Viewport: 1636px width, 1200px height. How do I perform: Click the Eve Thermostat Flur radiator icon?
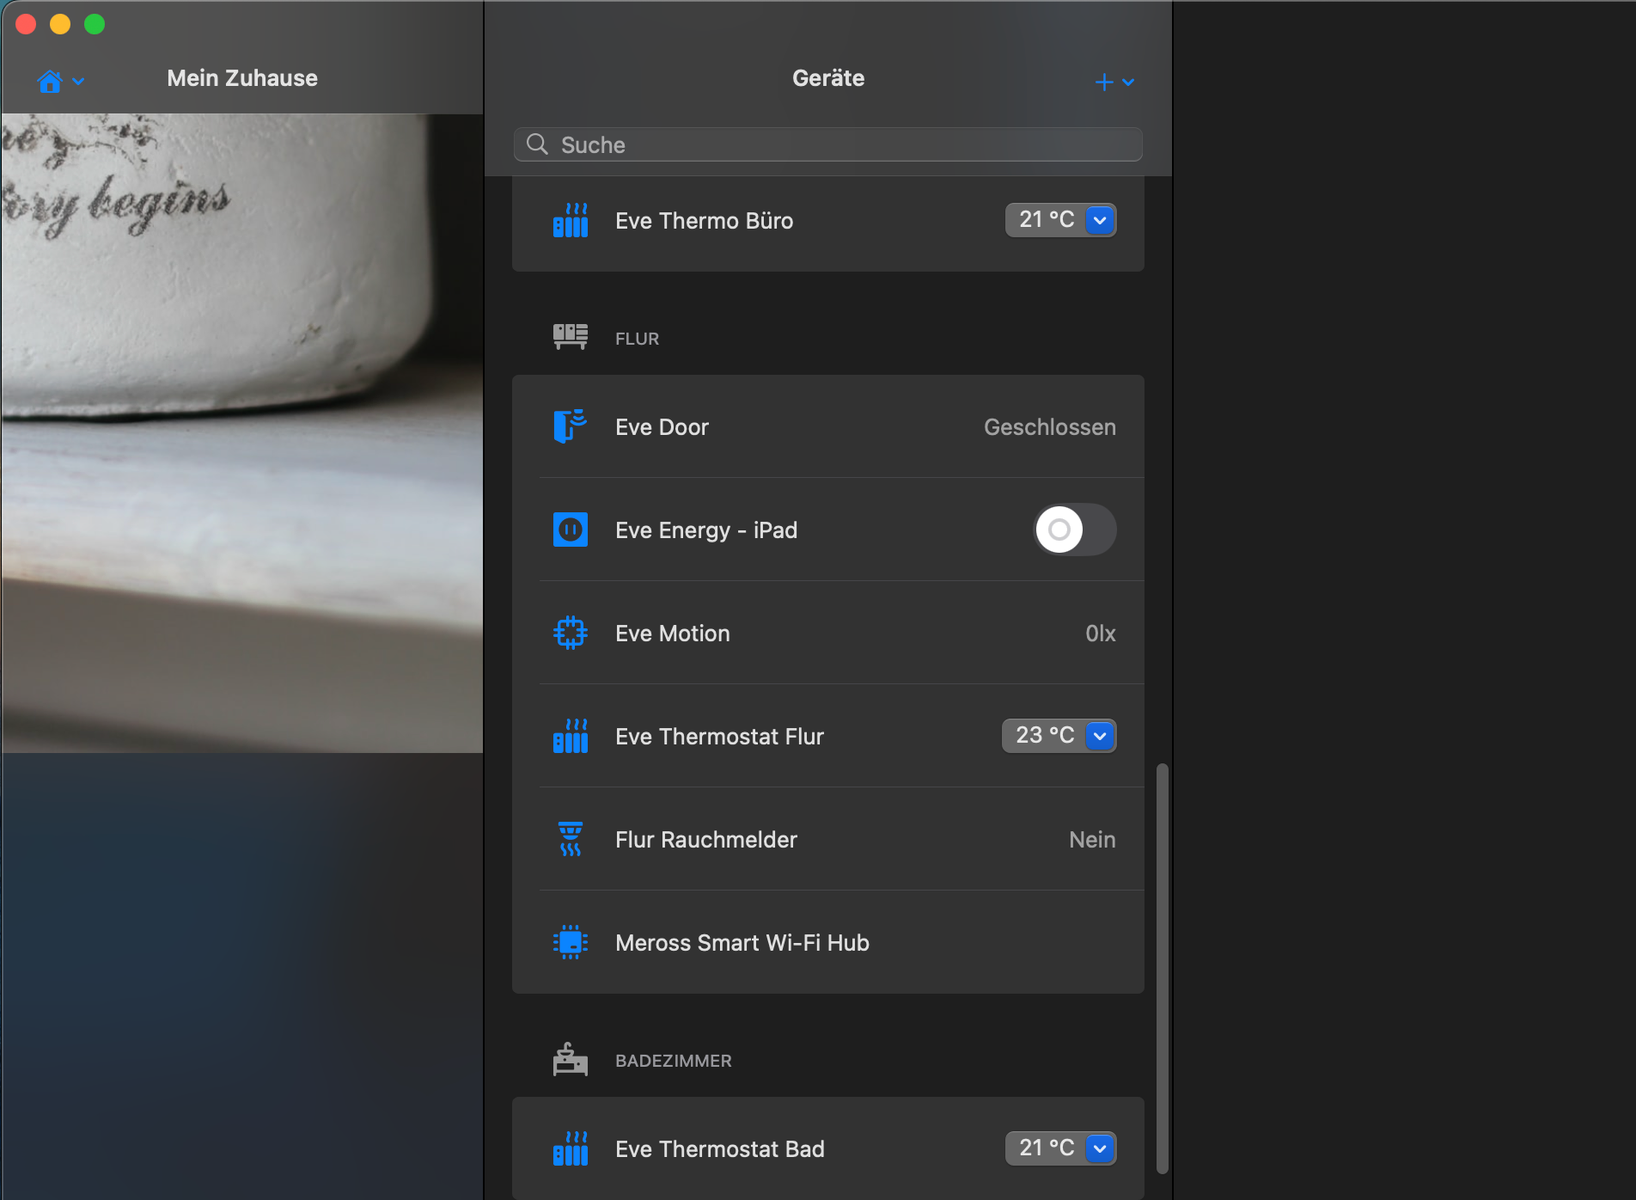(x=570, y=736)
